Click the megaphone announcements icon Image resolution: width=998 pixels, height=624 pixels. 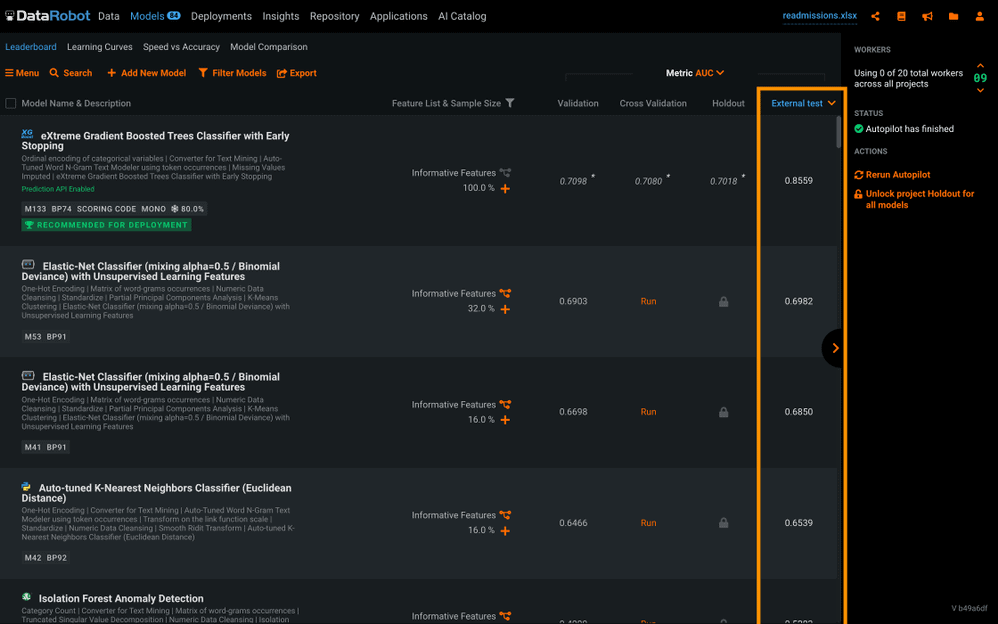pos(927,17)
